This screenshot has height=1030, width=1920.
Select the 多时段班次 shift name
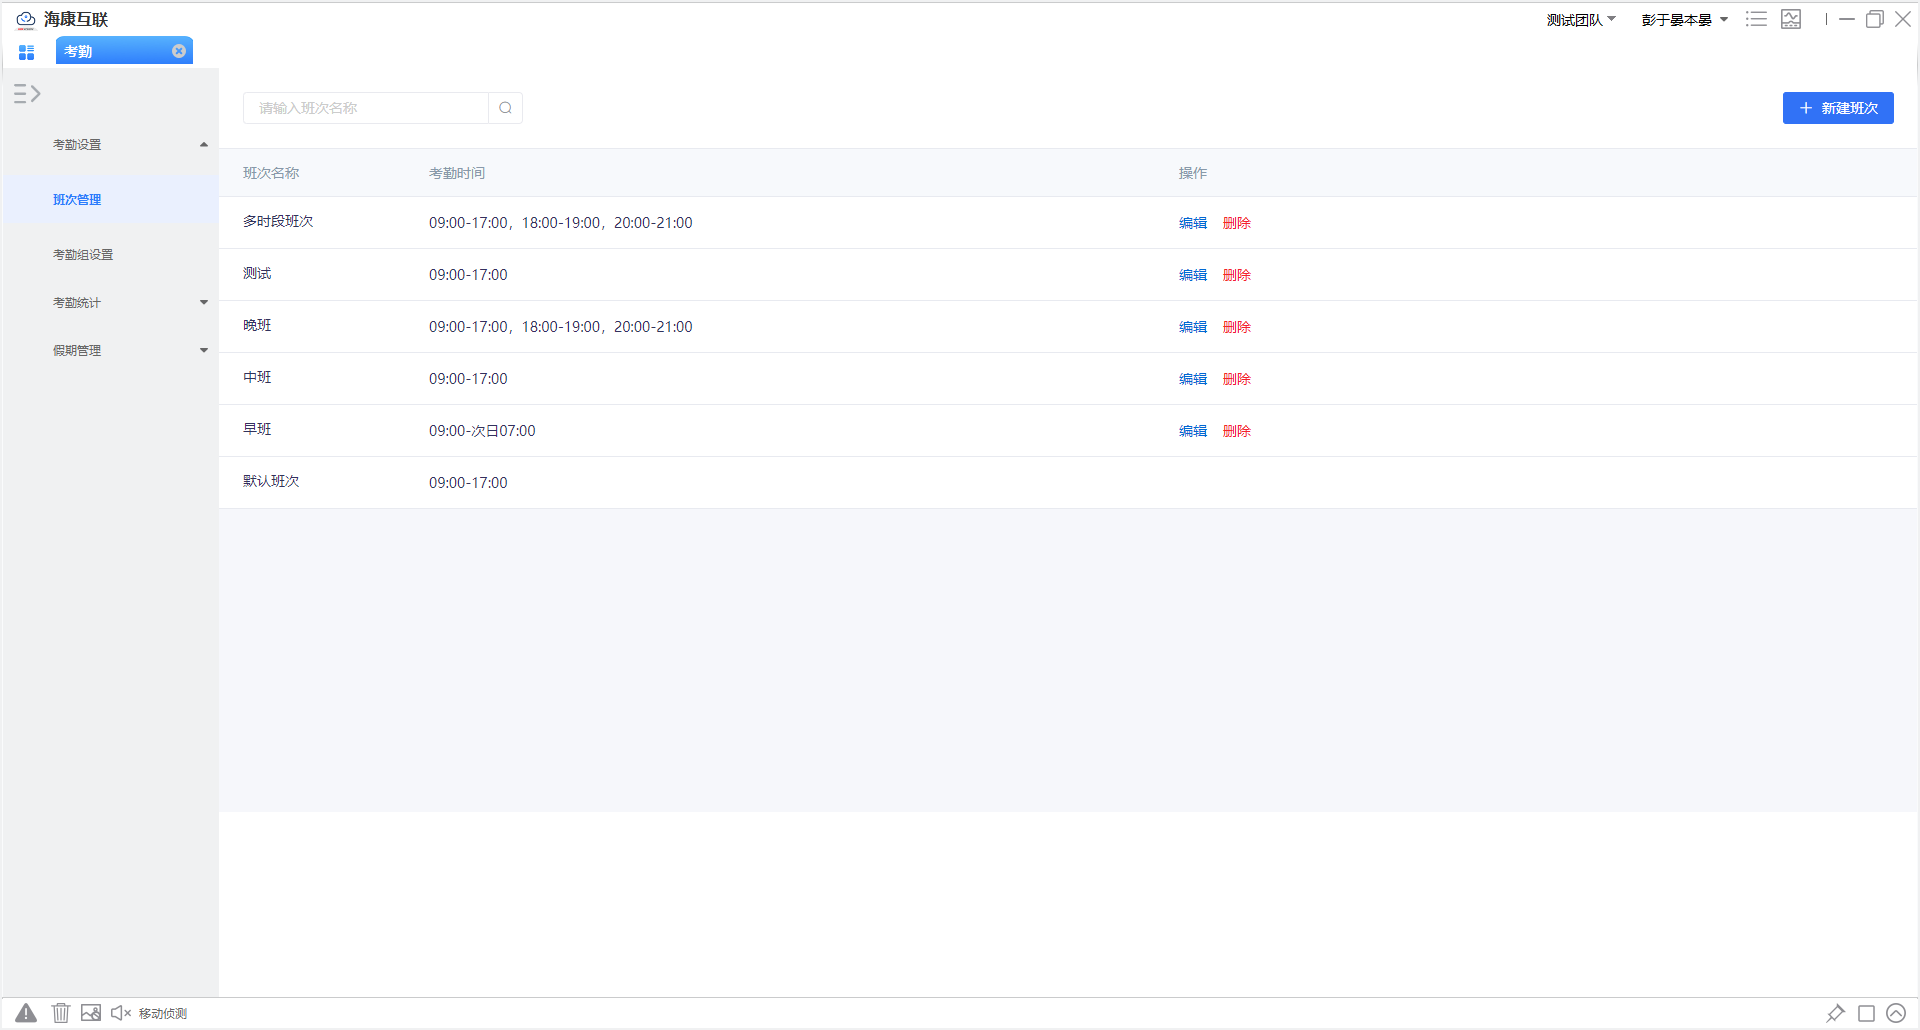[278, 221]
